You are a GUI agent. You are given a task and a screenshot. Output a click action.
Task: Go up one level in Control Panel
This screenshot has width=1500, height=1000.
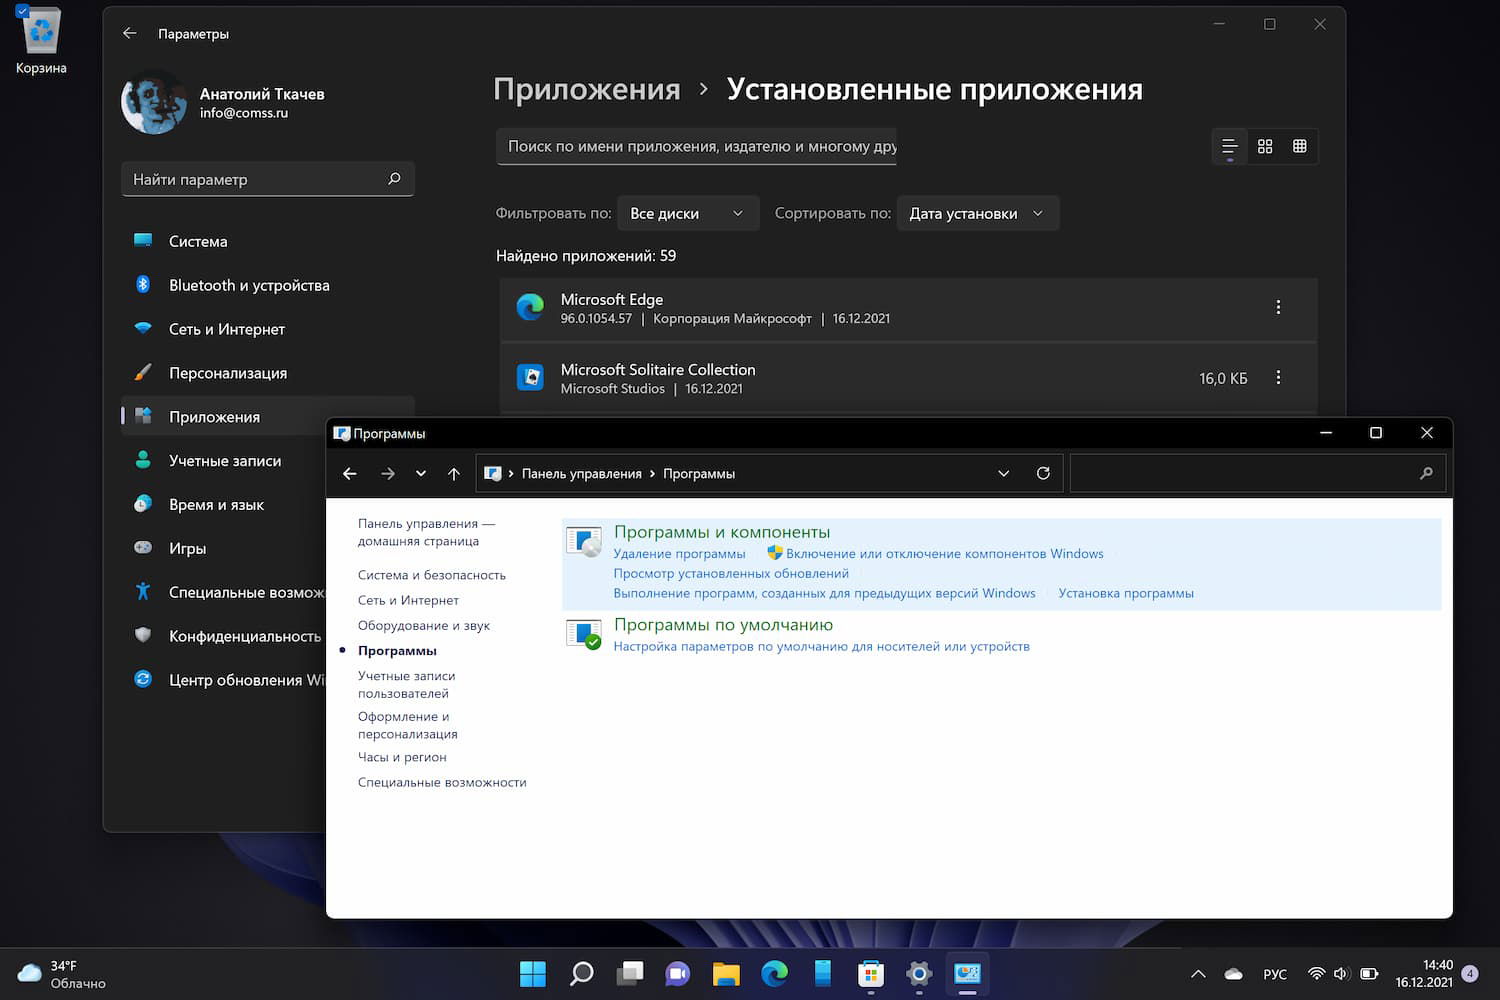(454, 474)
